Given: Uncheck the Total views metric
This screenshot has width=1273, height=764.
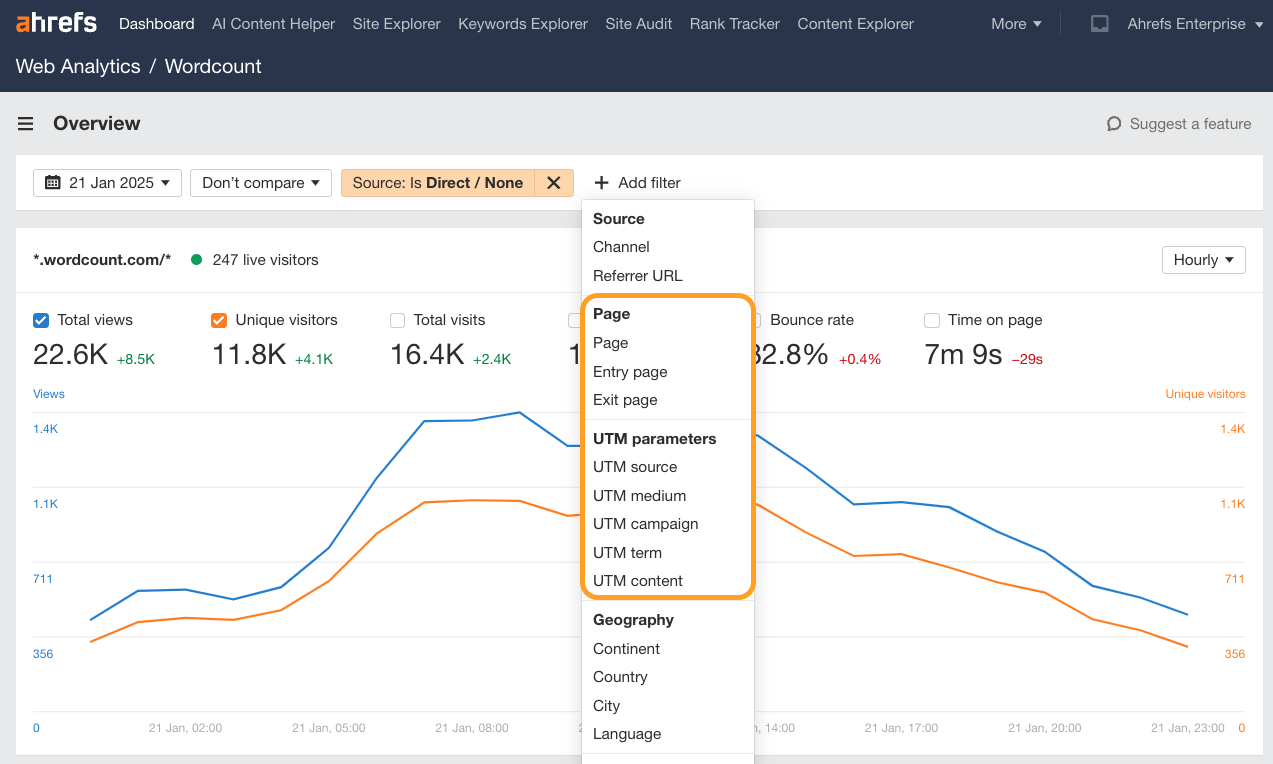Looking at the screenshot, I should coord(41,320).
